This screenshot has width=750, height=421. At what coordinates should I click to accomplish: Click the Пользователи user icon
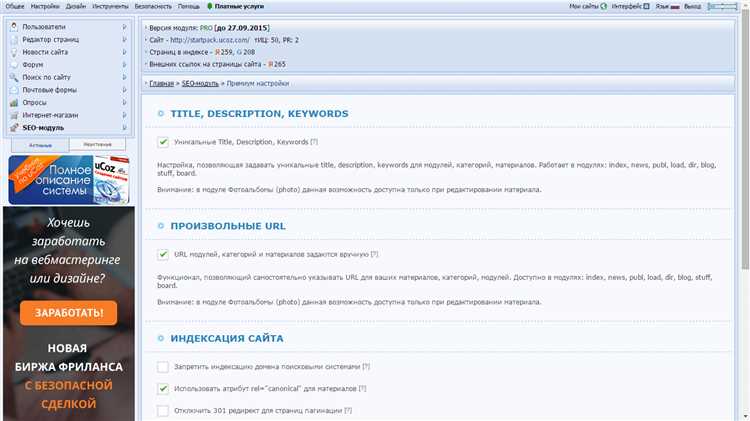[x=14, y=27]
